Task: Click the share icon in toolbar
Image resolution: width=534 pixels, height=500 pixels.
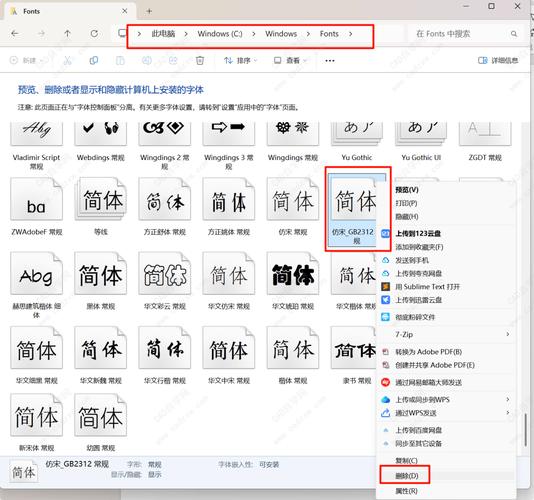Action: (x=173, y=61)
